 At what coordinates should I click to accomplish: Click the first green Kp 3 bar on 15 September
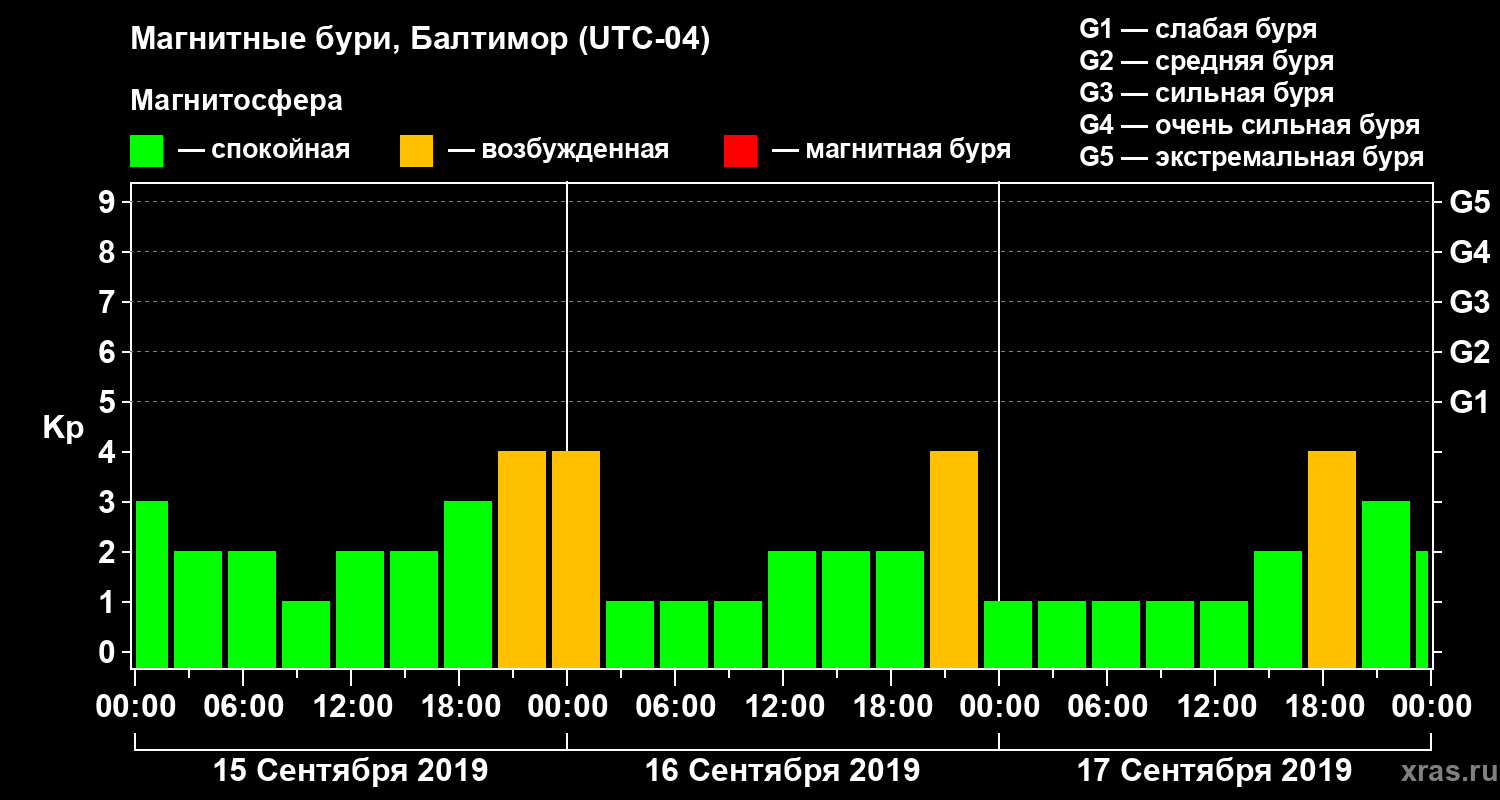(151, 584)
